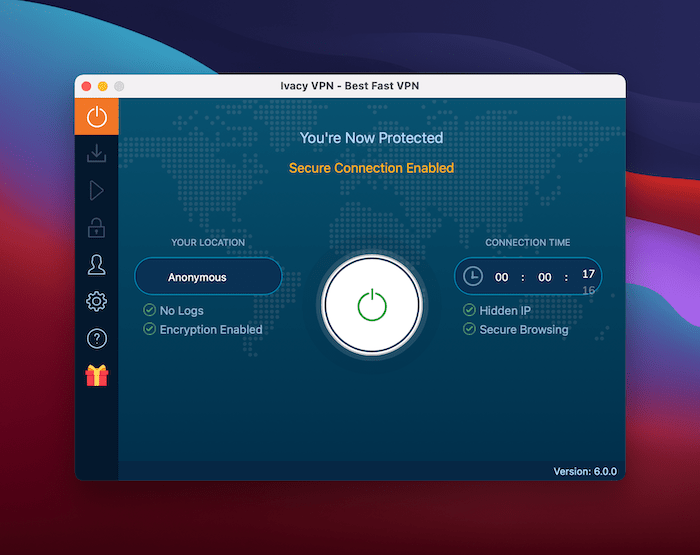This screenshot has height=555, width=700.
Task: Close the Ivacy VPN window
Action: 87,86
